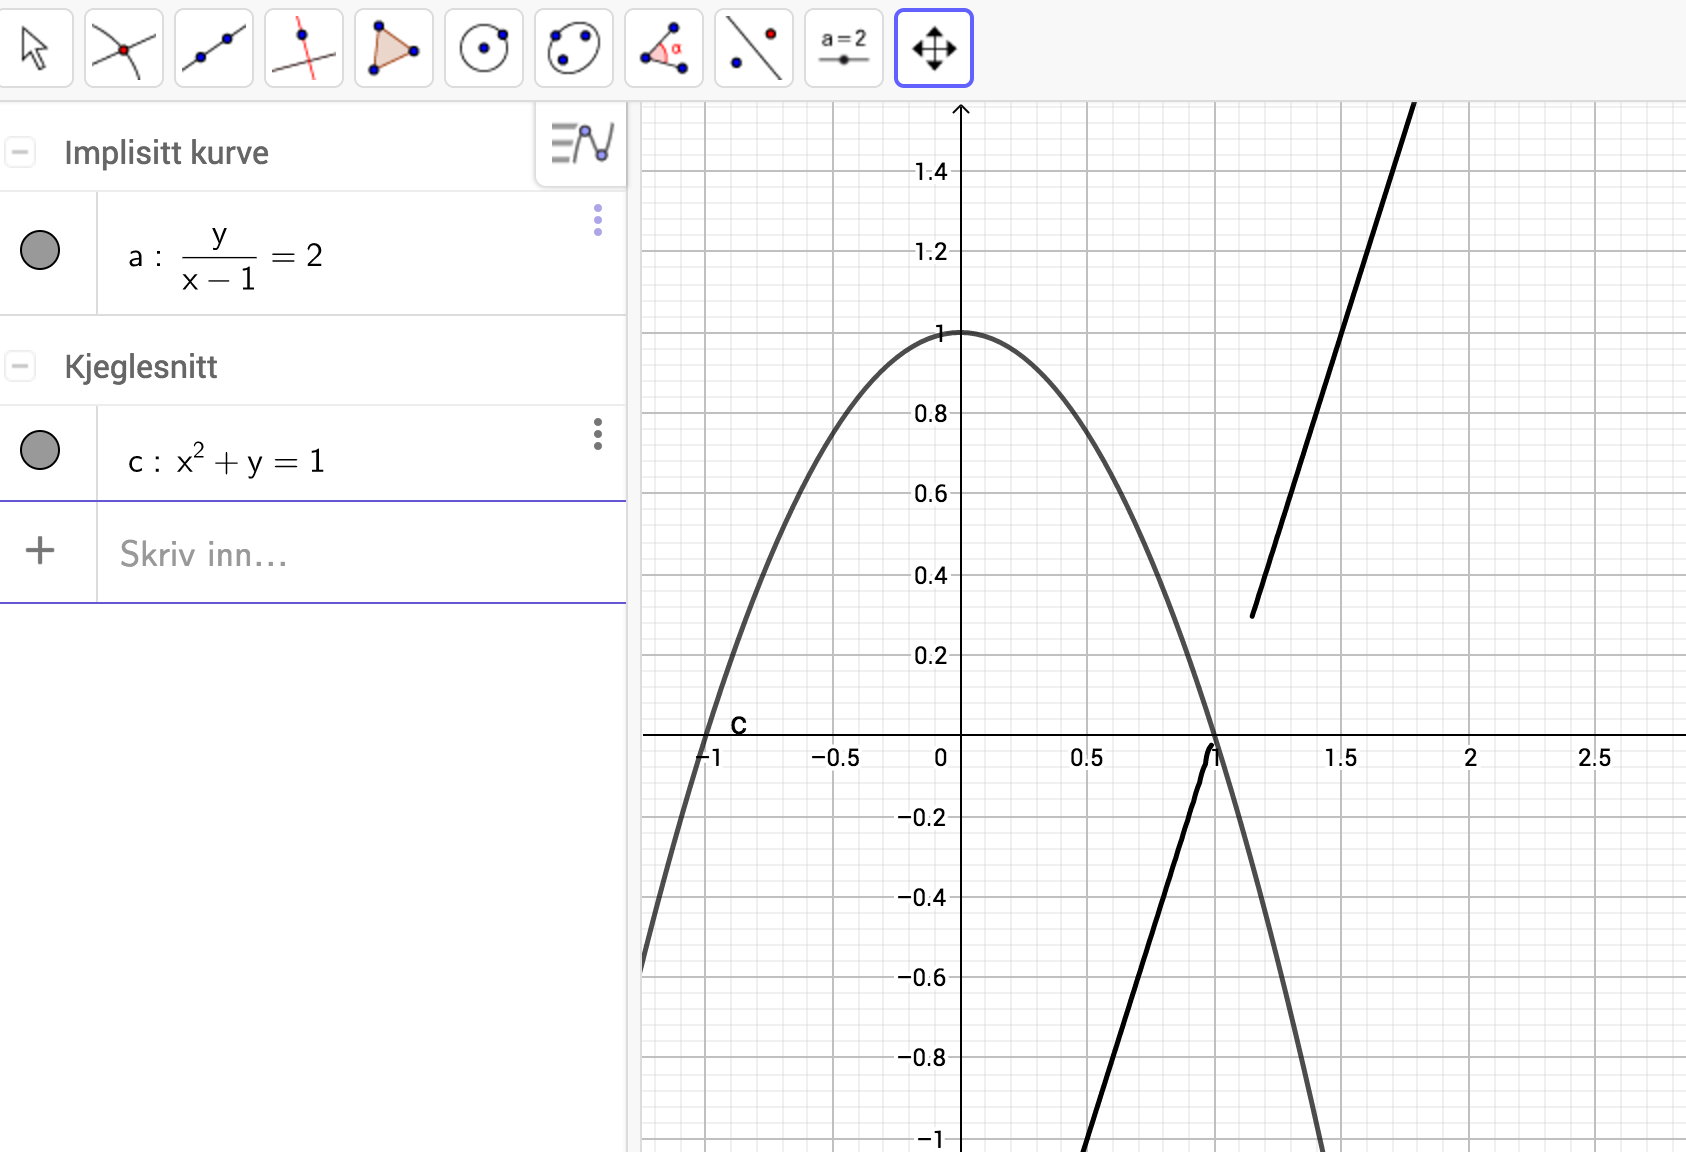This screenshot has height=1152, width=1686.
Task: Select the Angle tool
Action: [664, 48]
